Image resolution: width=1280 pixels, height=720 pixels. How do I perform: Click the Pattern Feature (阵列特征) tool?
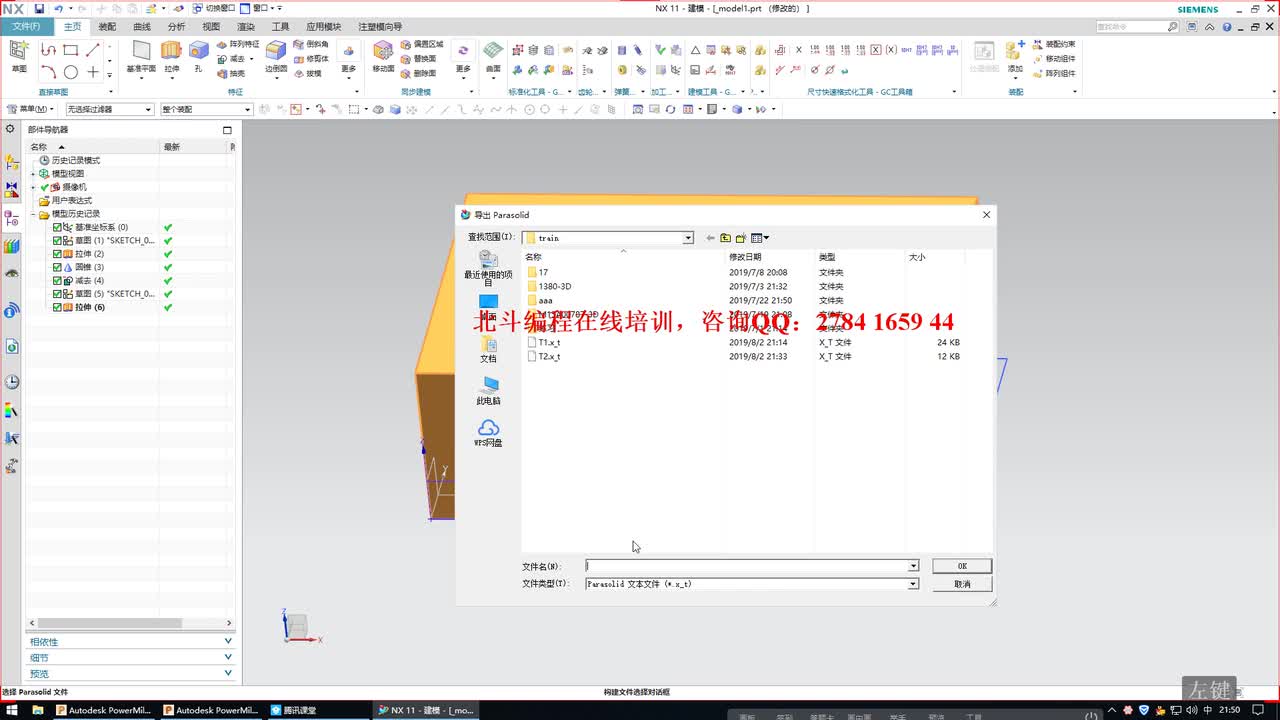(237, 44)
